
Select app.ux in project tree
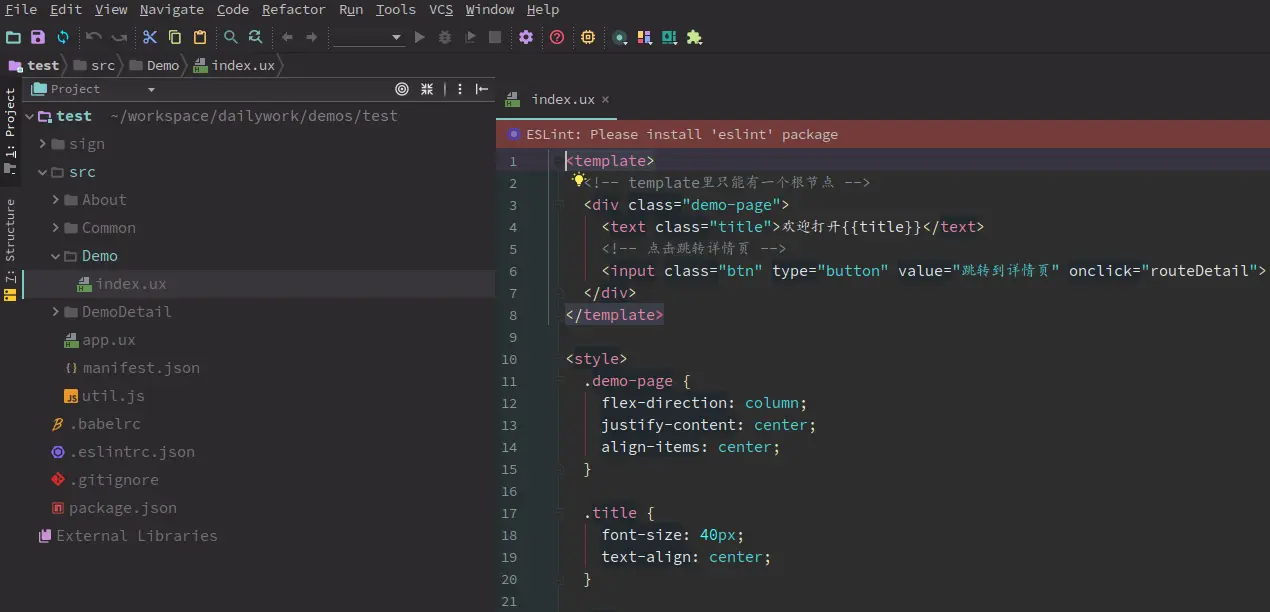point(99,340)
